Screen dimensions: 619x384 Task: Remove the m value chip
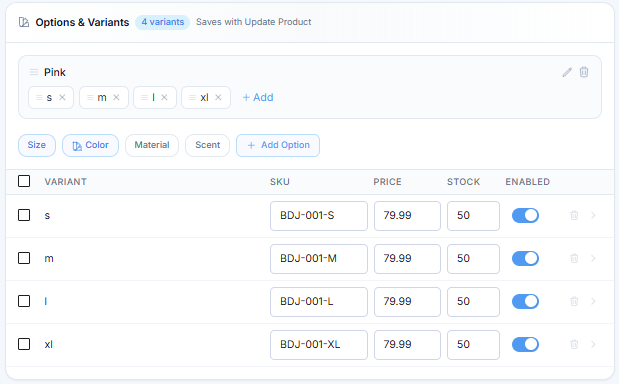(116, 97)
